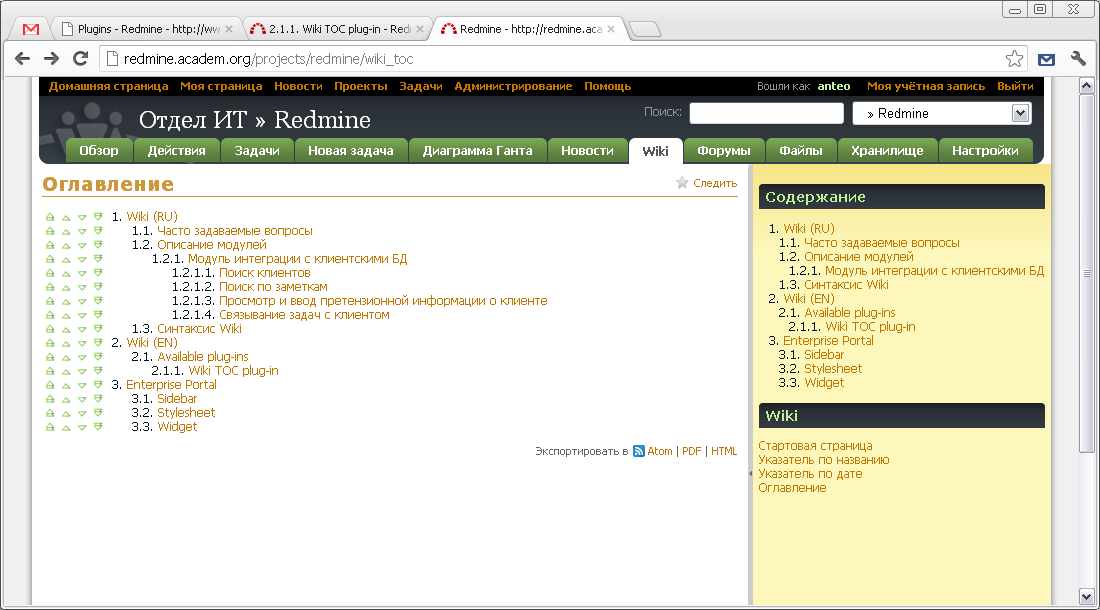Move 'Wiki (RU)' row to top
Image resolution: width=1100 pixels, height=610 pixels.
click(50, 217)
